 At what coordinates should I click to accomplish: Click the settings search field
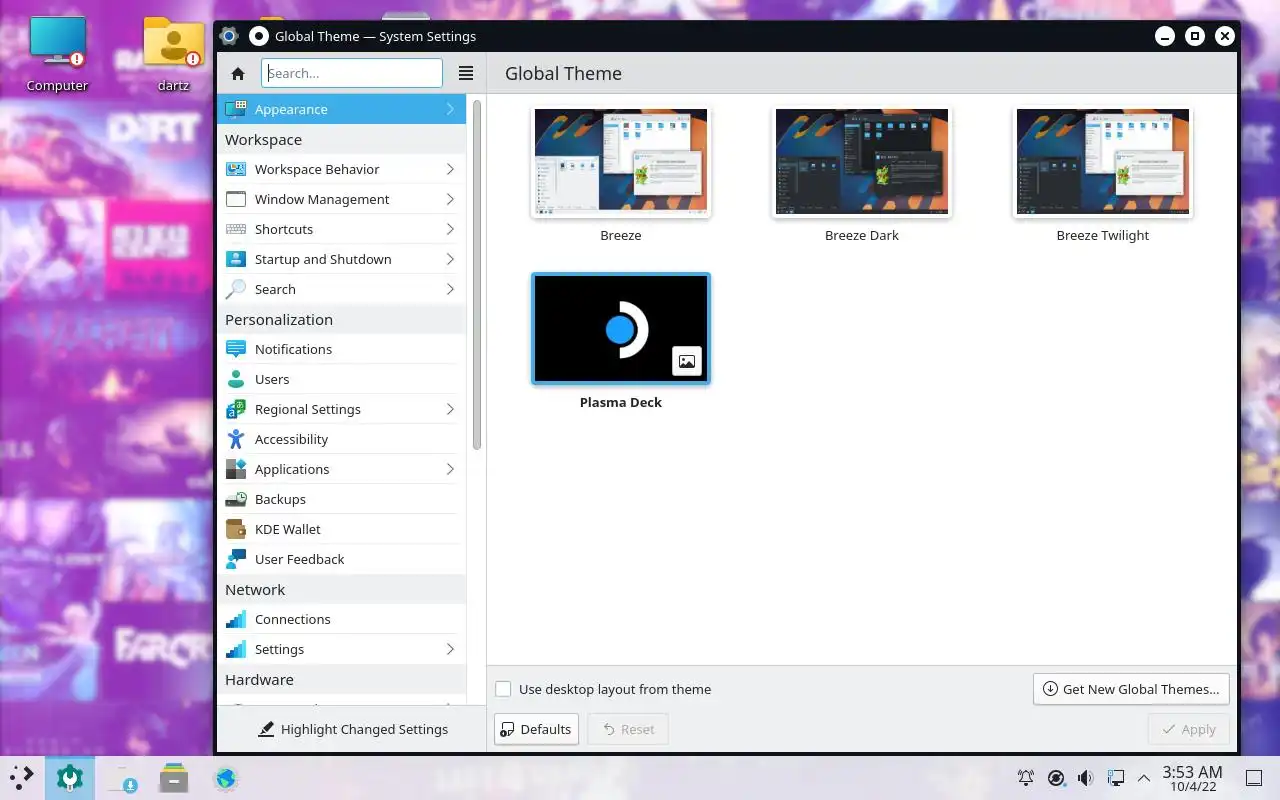(352, 73)
